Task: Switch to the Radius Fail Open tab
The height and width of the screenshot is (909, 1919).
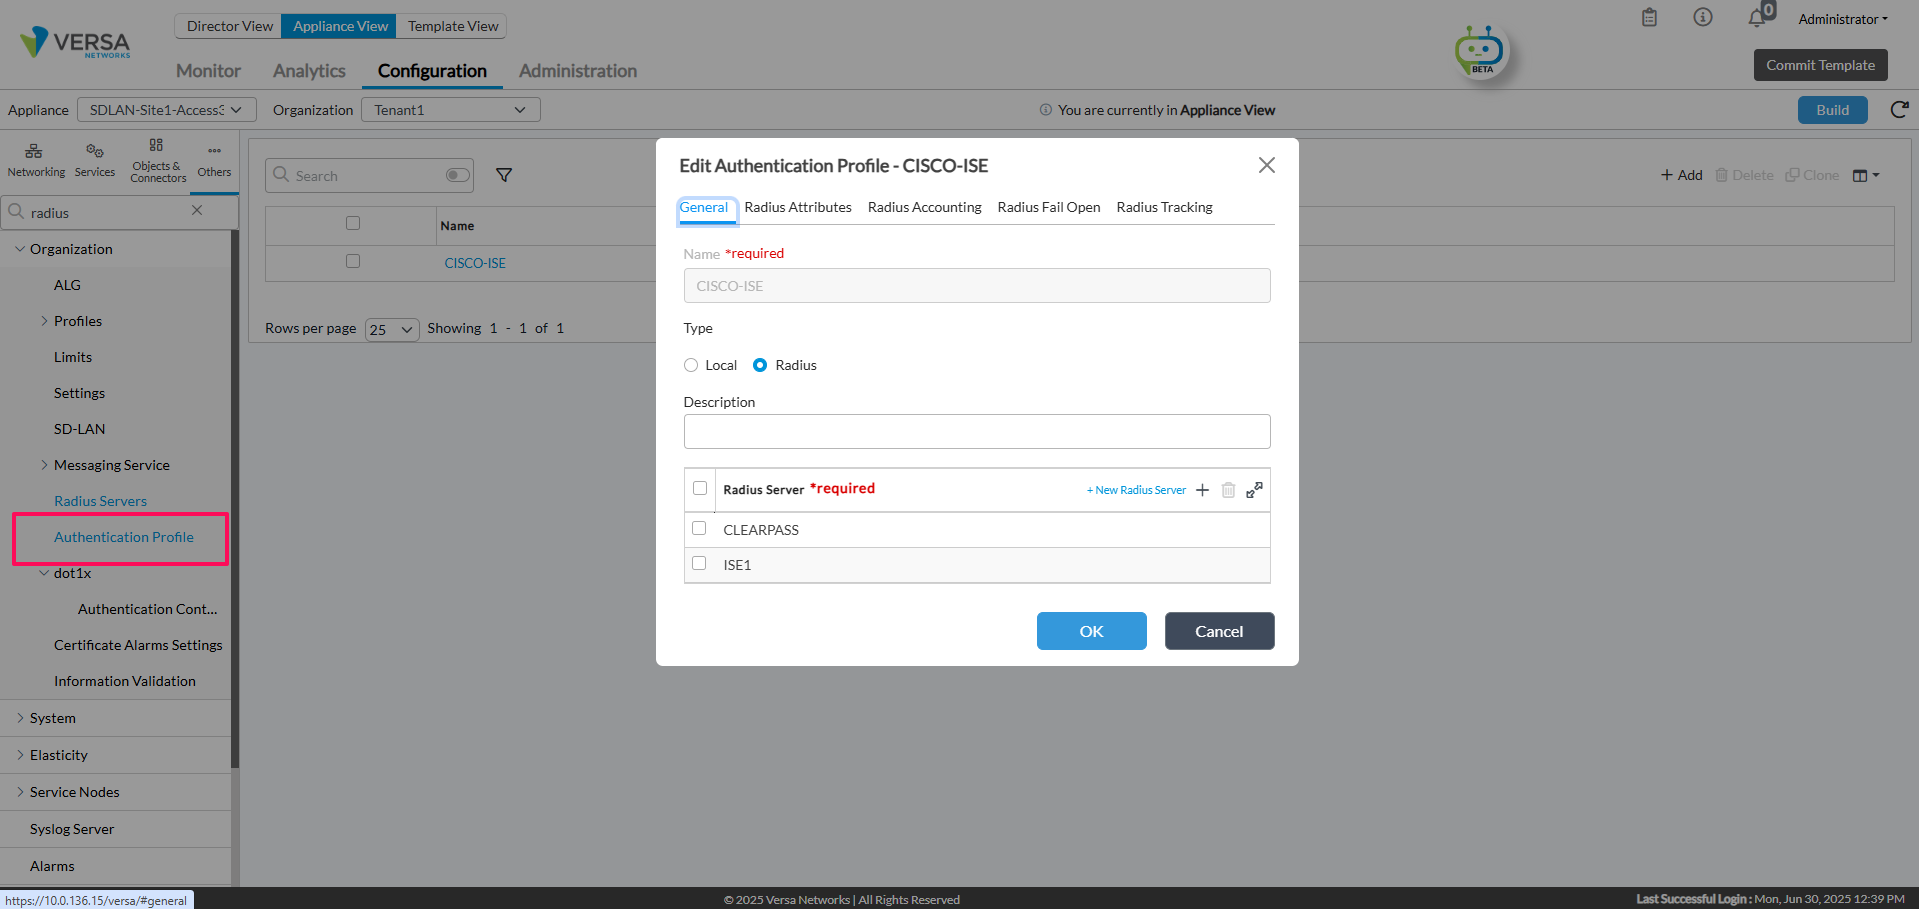Action: 1049,207
